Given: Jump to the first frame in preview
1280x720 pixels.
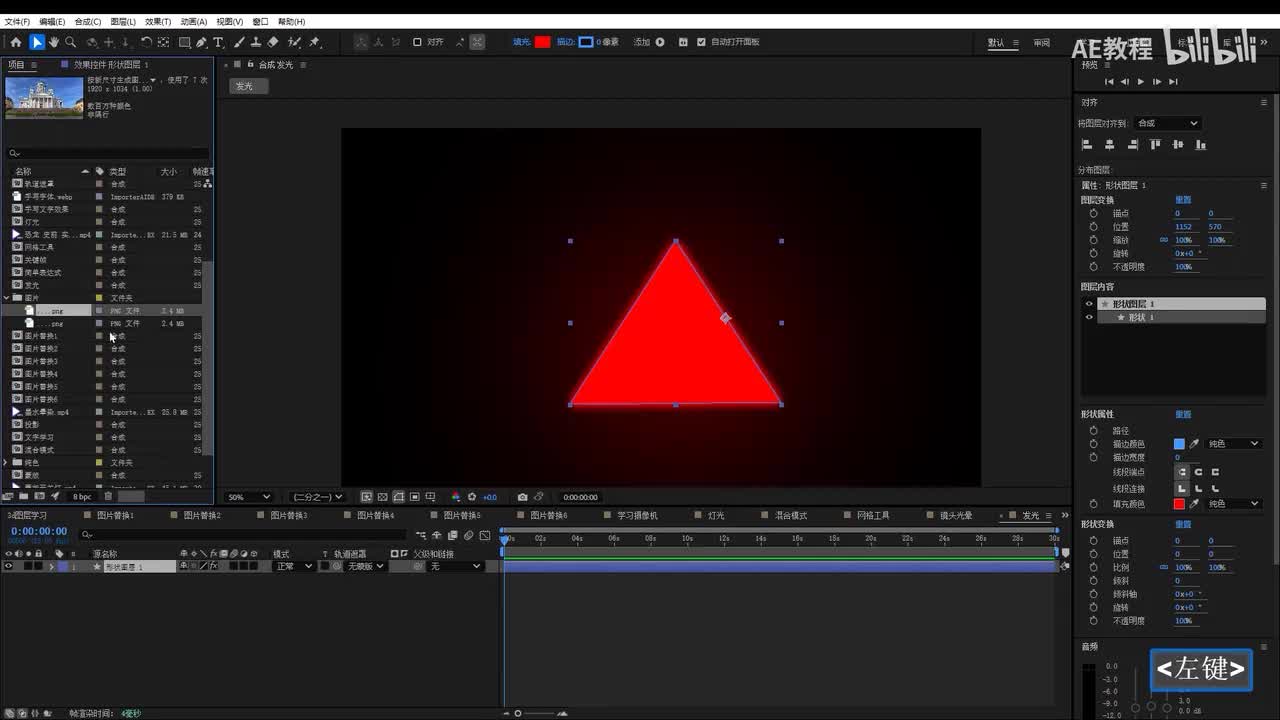Looking at the screenshot, I should click(1109, 82).
